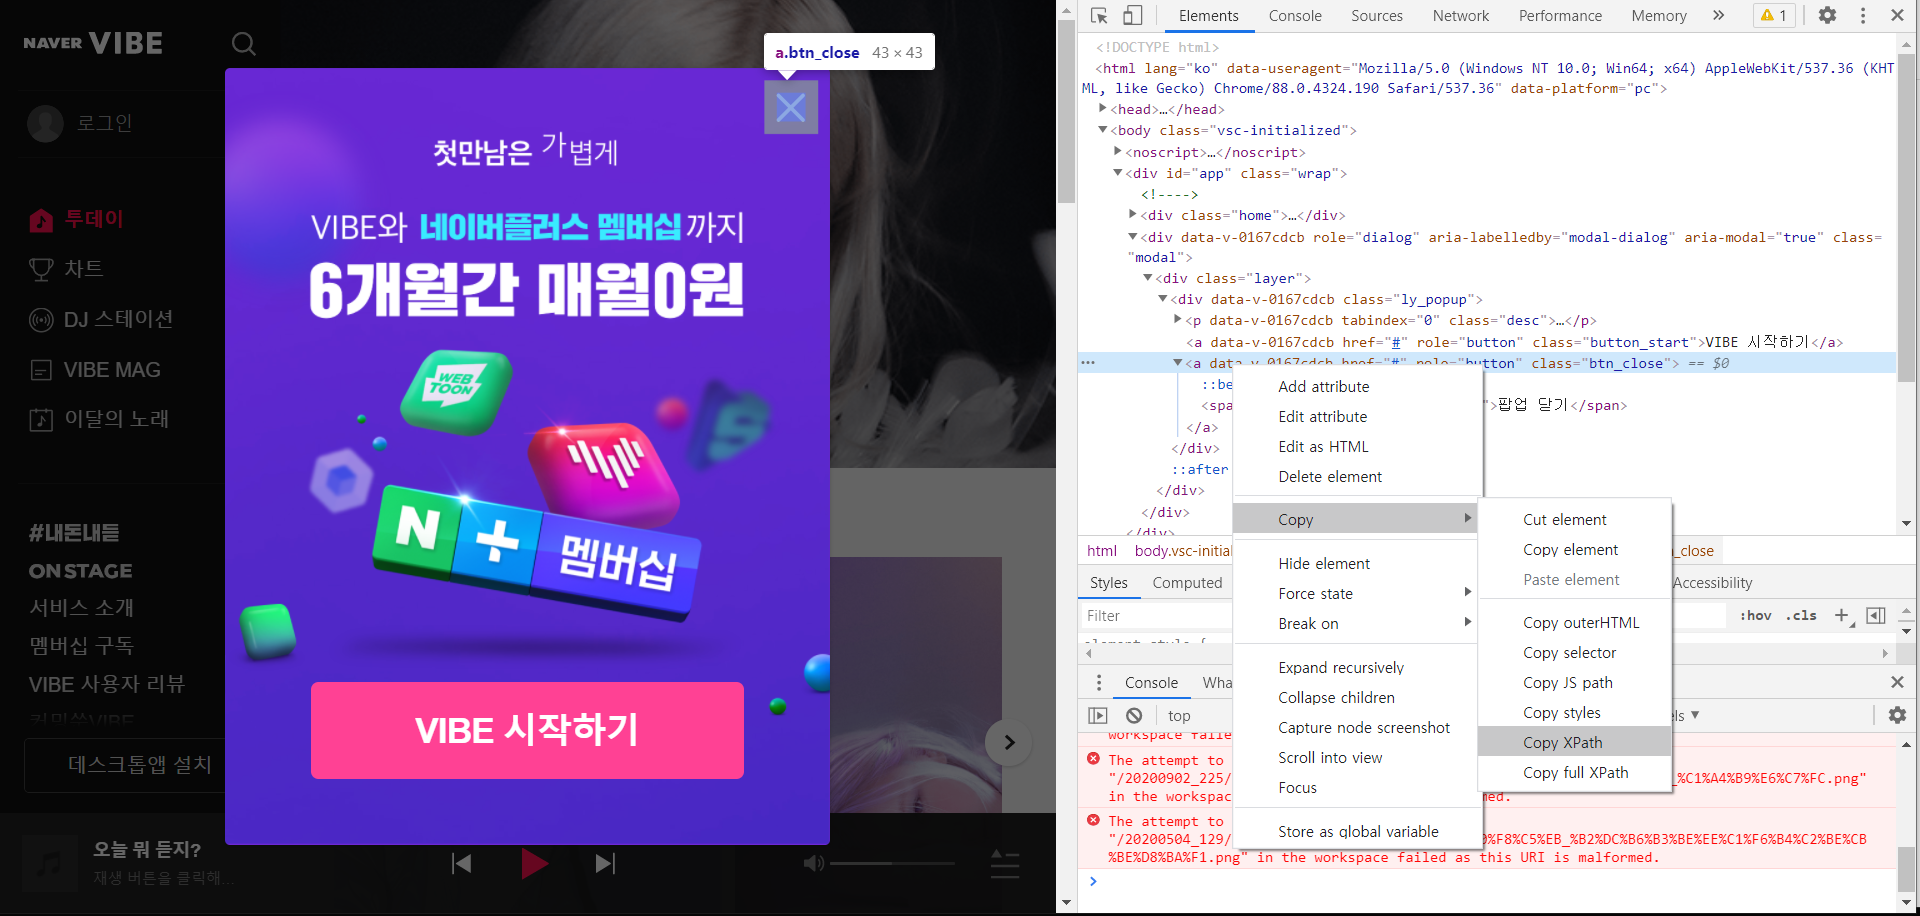Switch to the Sources tab
The height and width of the screenshot is (916, 1920).
pos(1377,16)
